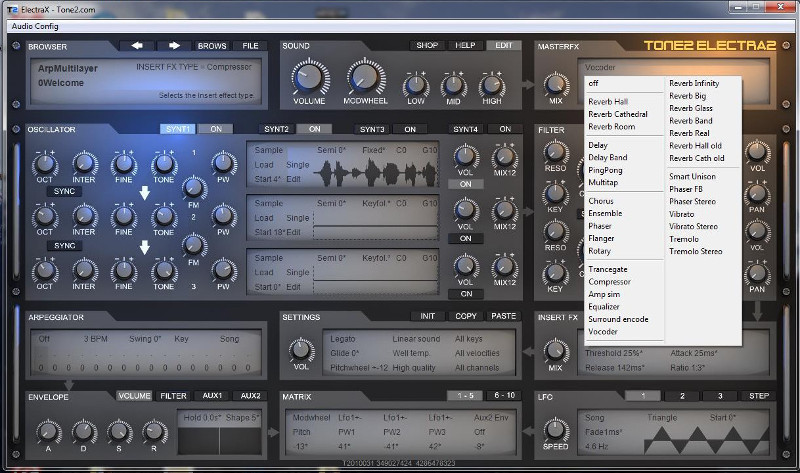Screen dimensions: 800x473
Task: Adjust oscillator 2 INTER knob
Action: point(84,216)
